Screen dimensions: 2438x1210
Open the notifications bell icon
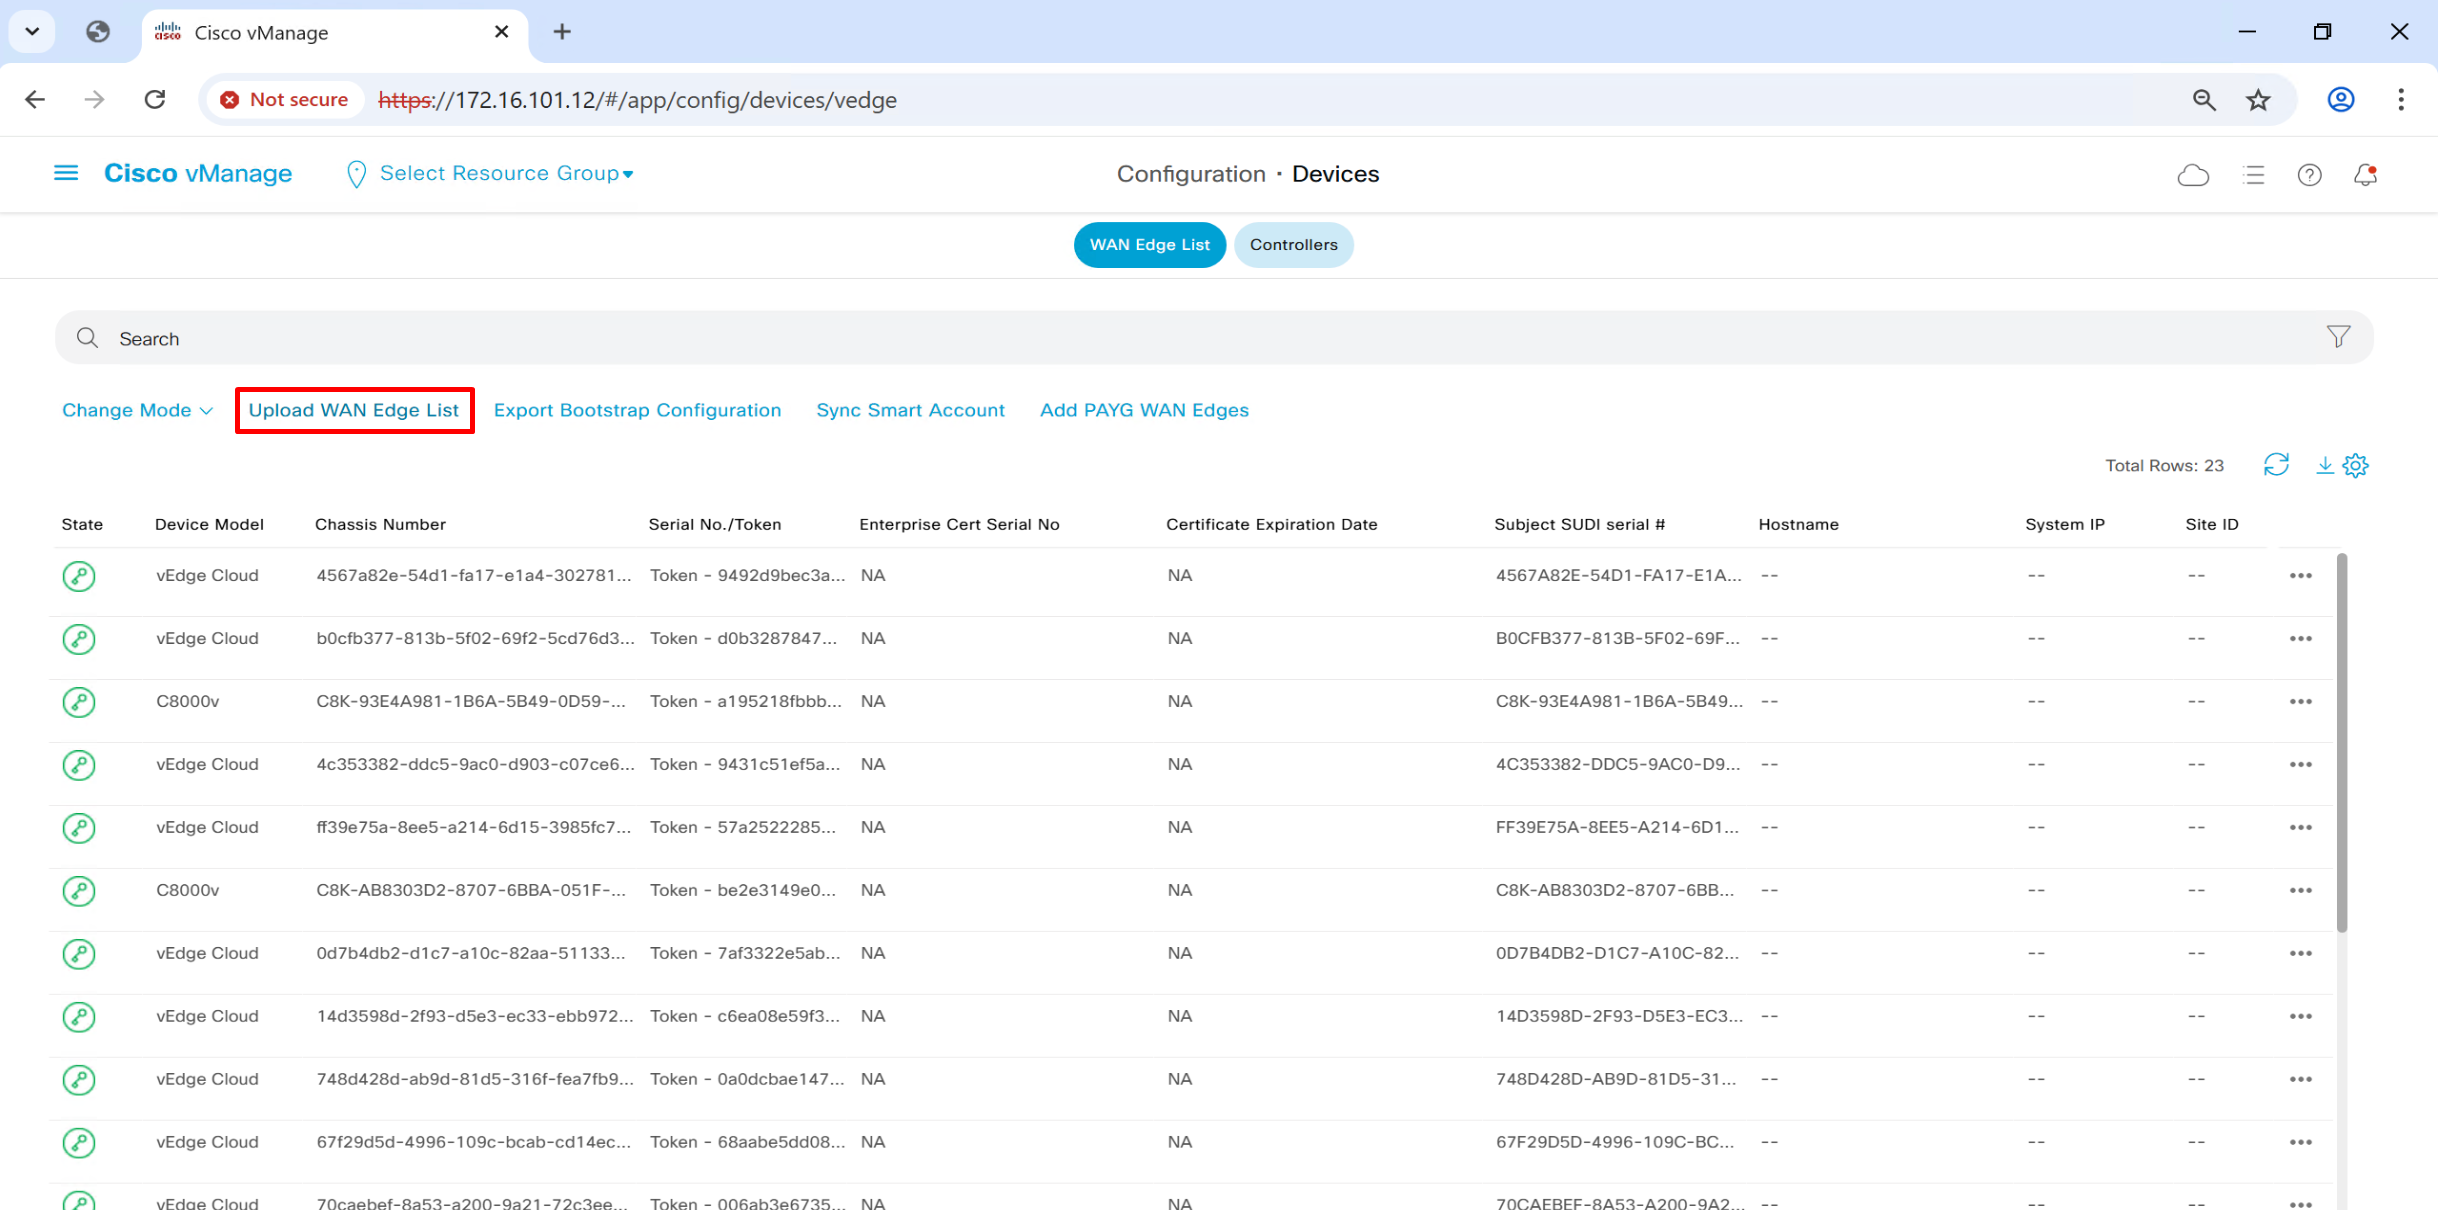(2365, 175)
